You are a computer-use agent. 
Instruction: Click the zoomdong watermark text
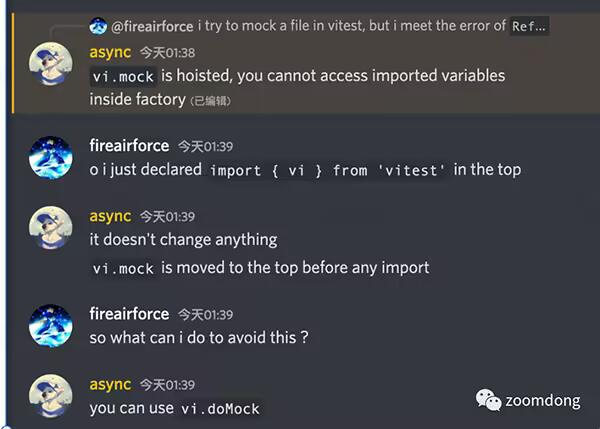pos(541,400)
